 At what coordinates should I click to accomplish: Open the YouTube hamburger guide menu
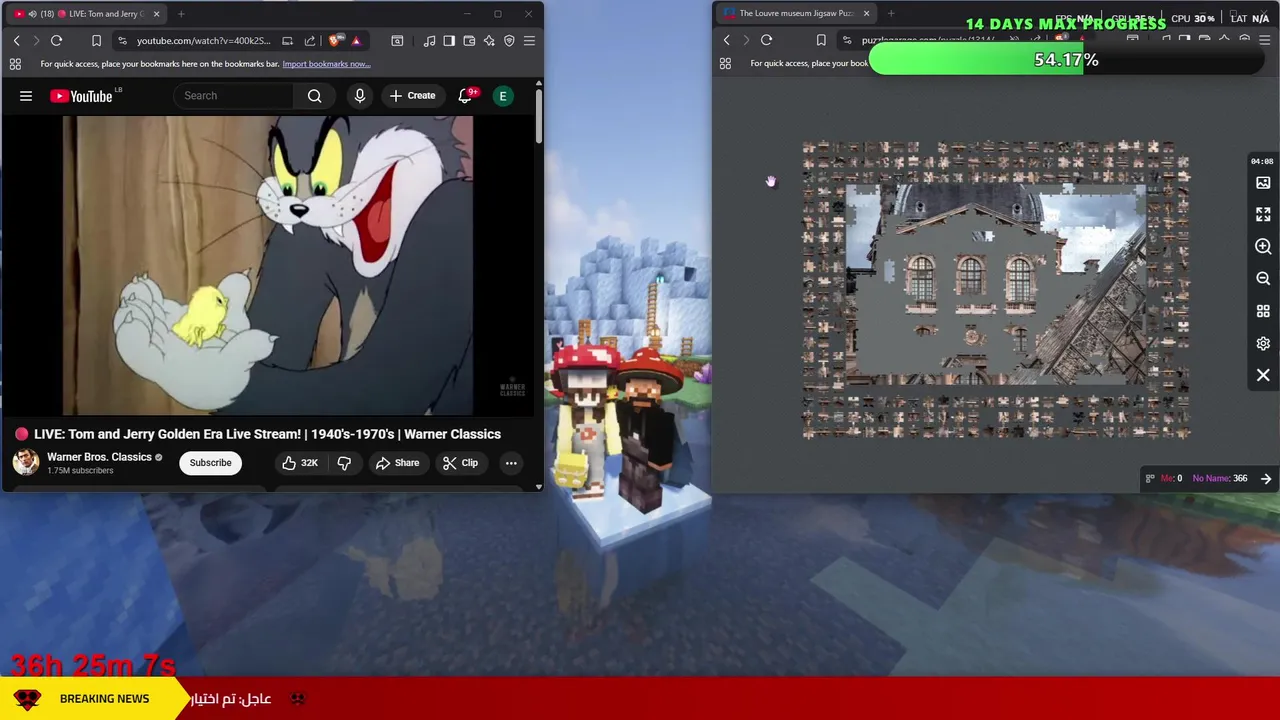tap(26, 96)
